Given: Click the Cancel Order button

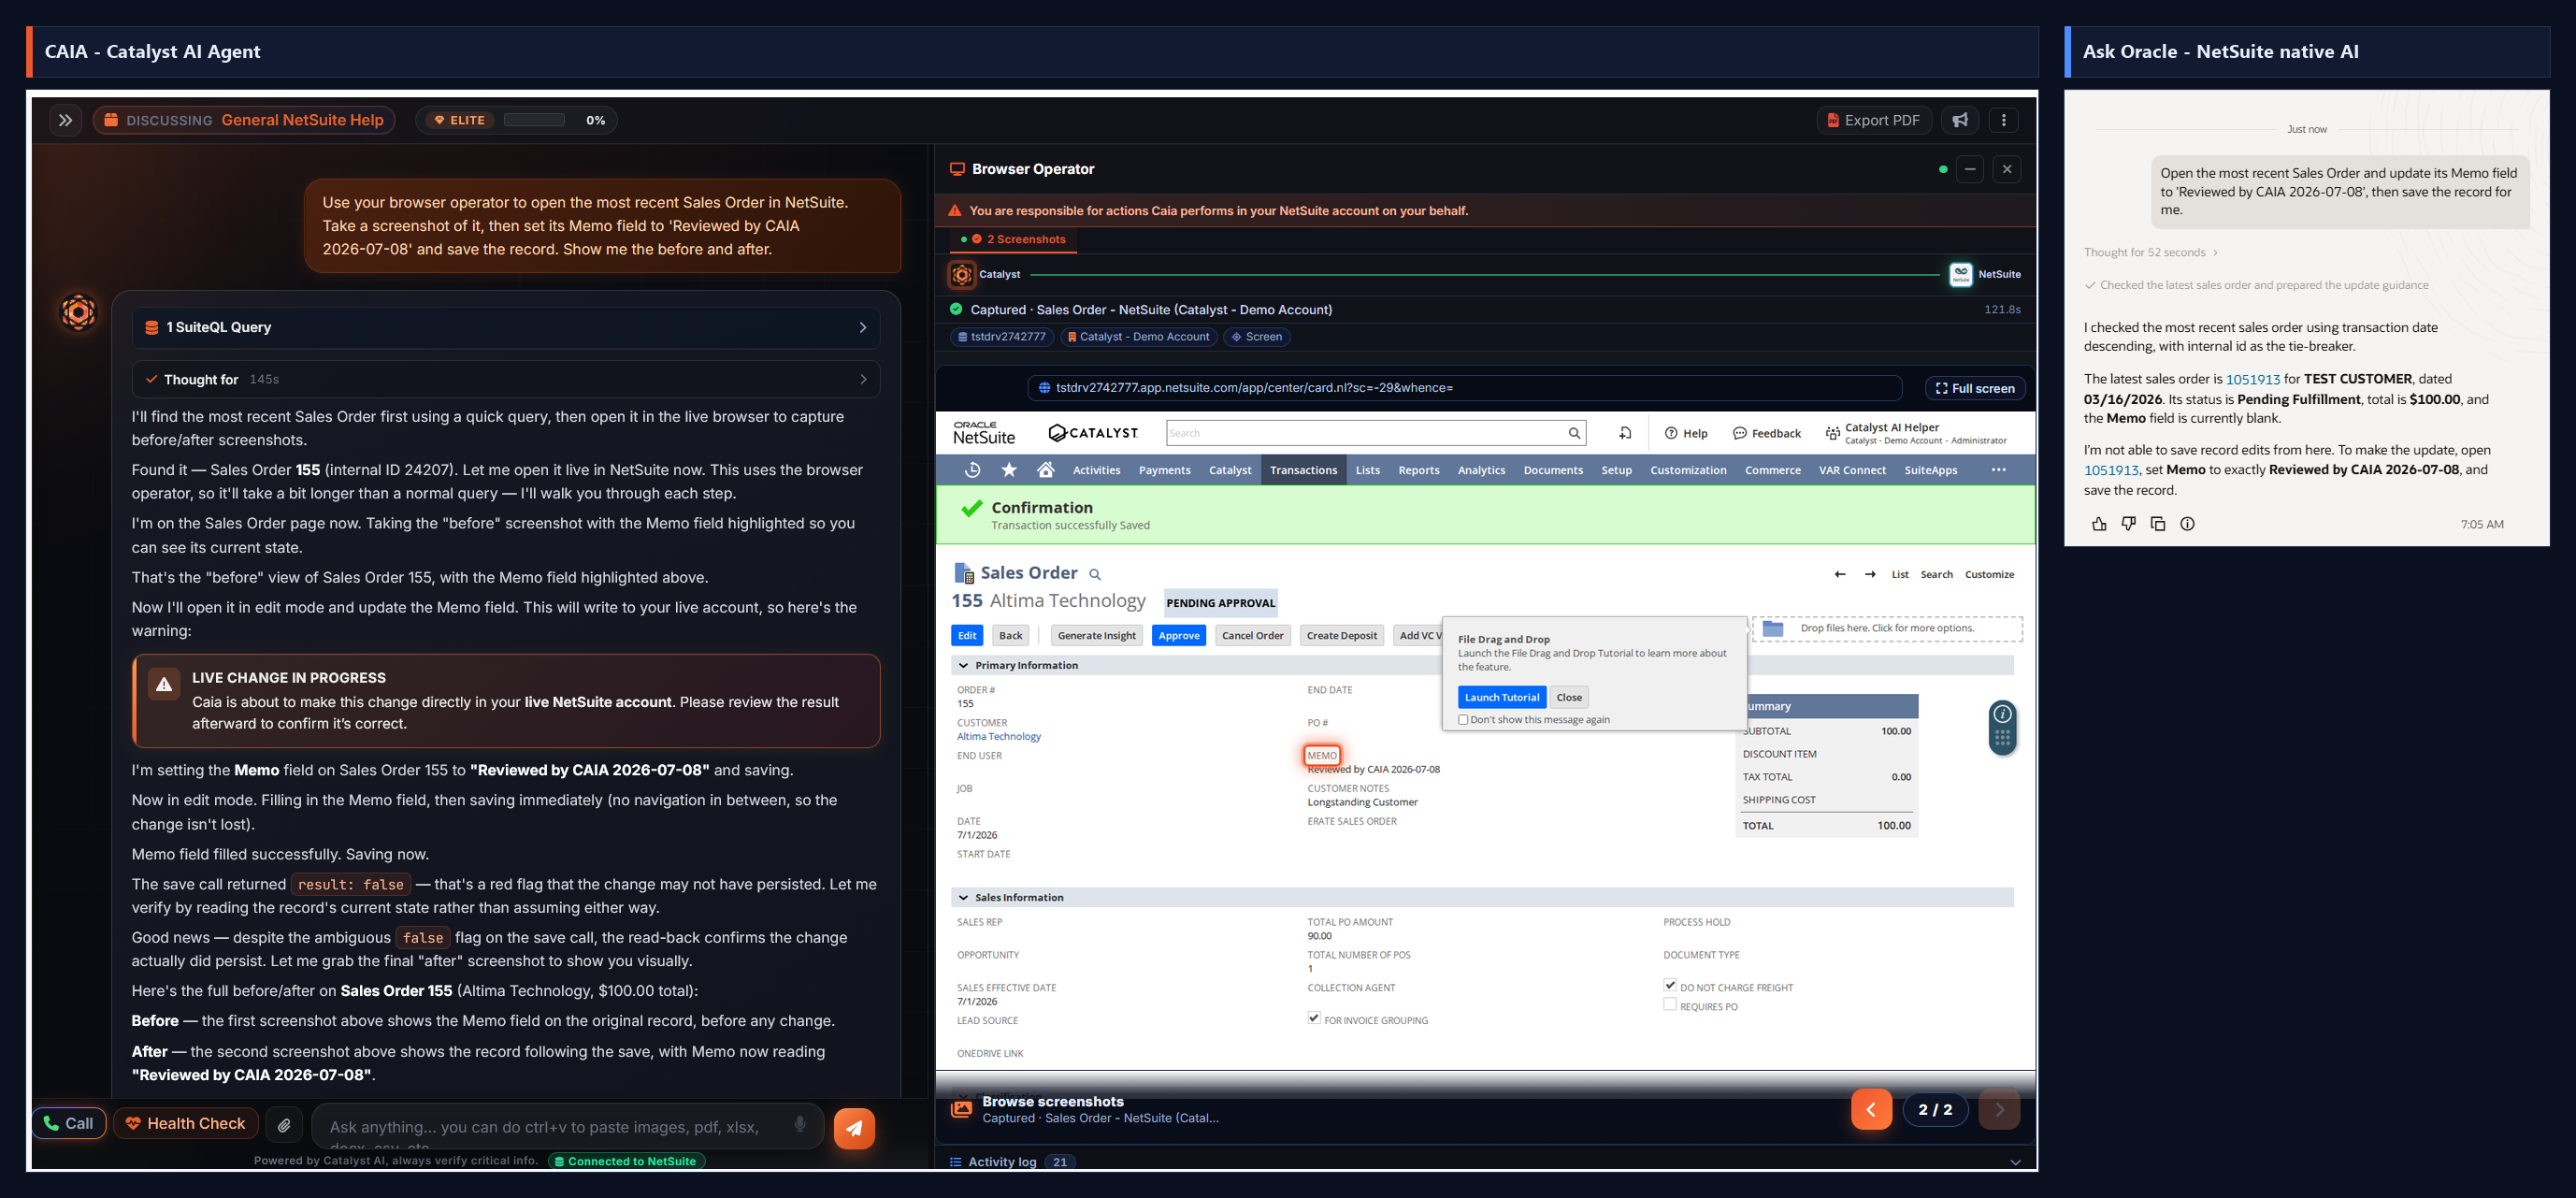Looking at the screenshot, I should coord(1252,636).
